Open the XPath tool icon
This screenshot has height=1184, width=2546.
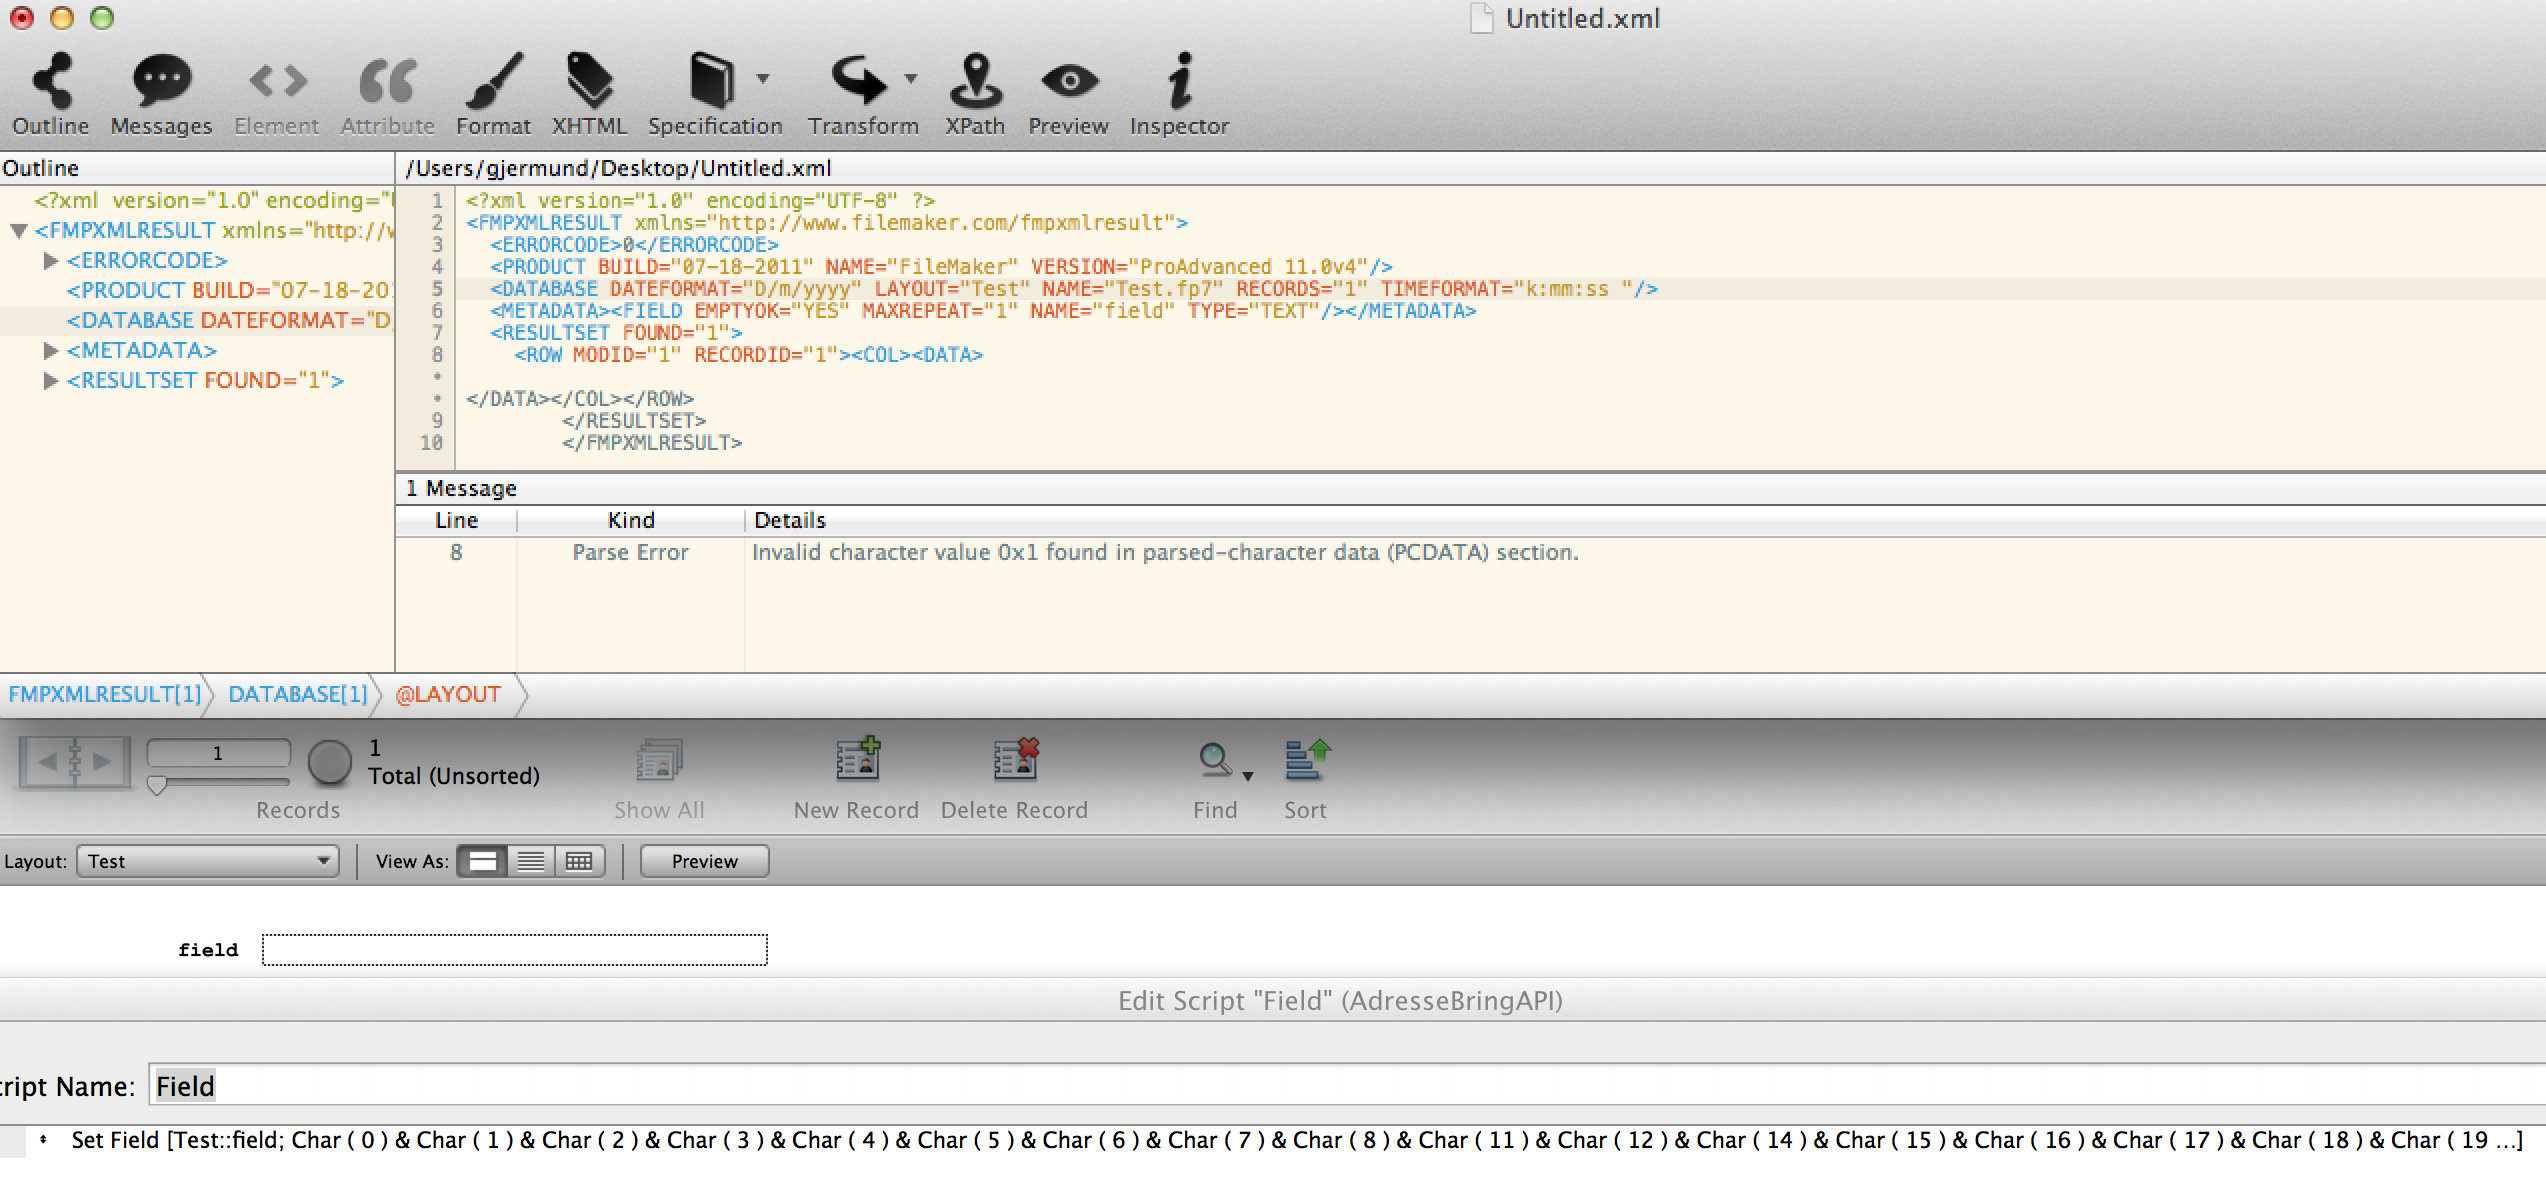pyautogui.click(x=975, y=82)
